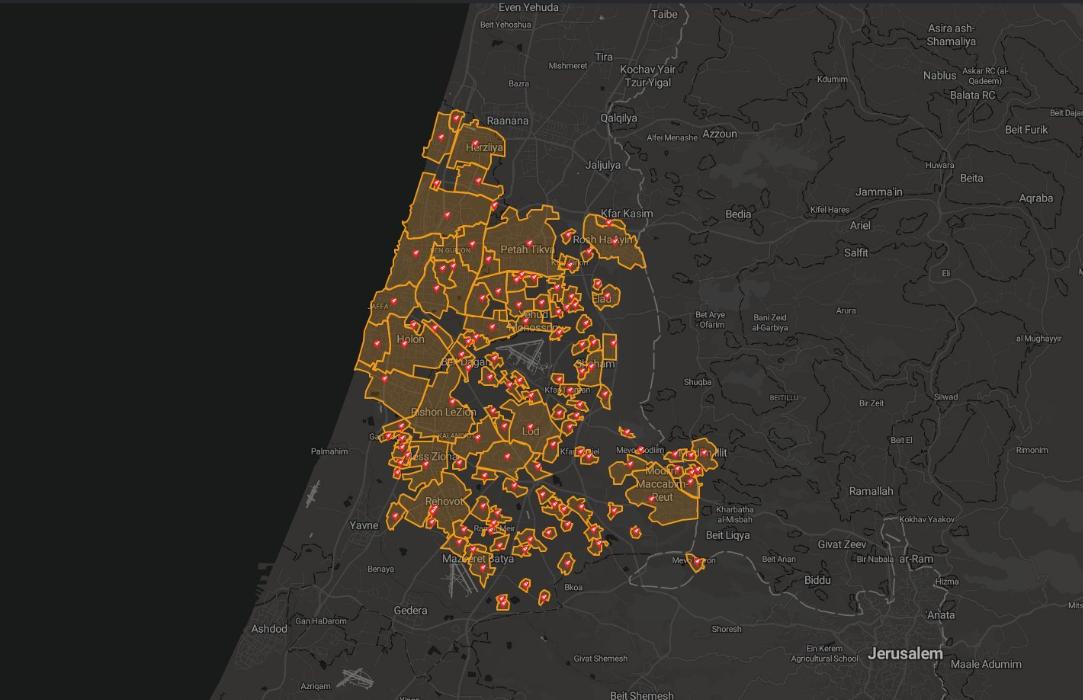Click the Yavne label
Image resolution: width=1083 pixels, height=700 pixels.
click(x=363, y=524)
